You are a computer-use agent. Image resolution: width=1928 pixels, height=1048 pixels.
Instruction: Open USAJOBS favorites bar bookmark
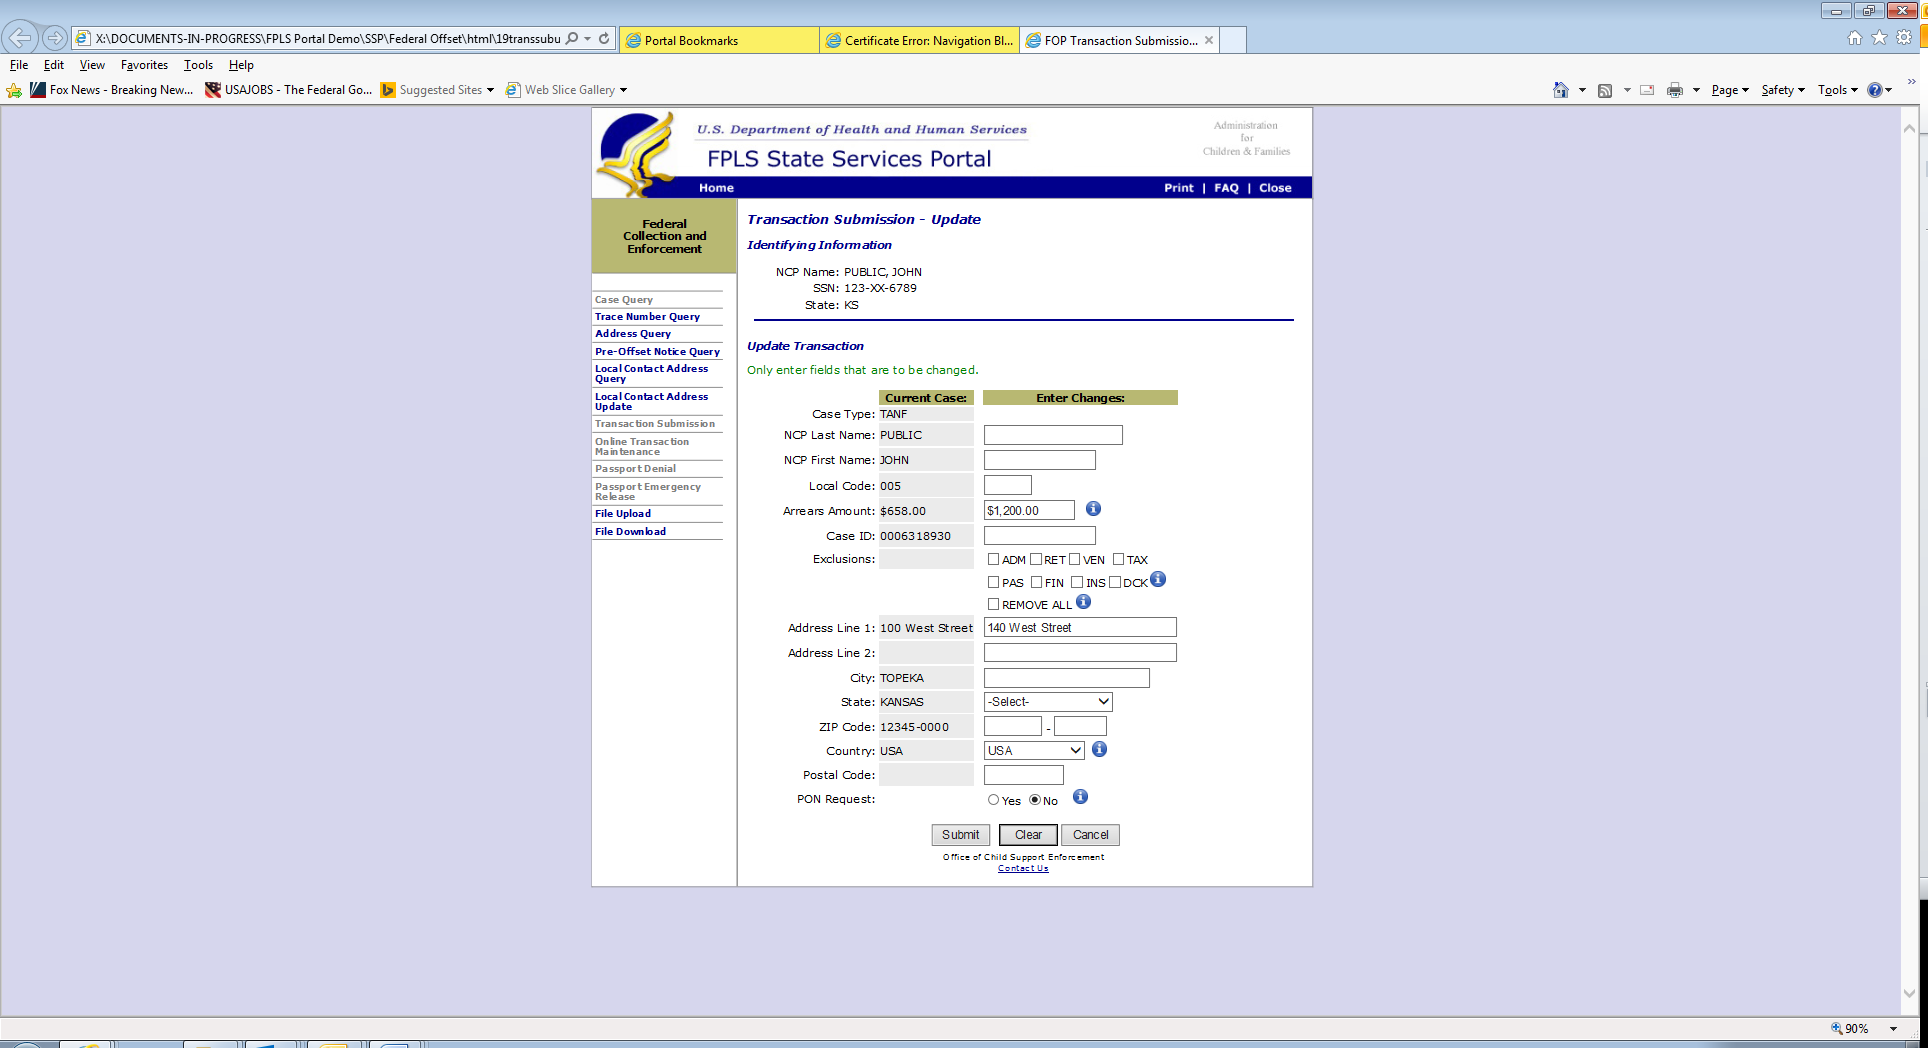pyautogui.click(x=288, y=90)
